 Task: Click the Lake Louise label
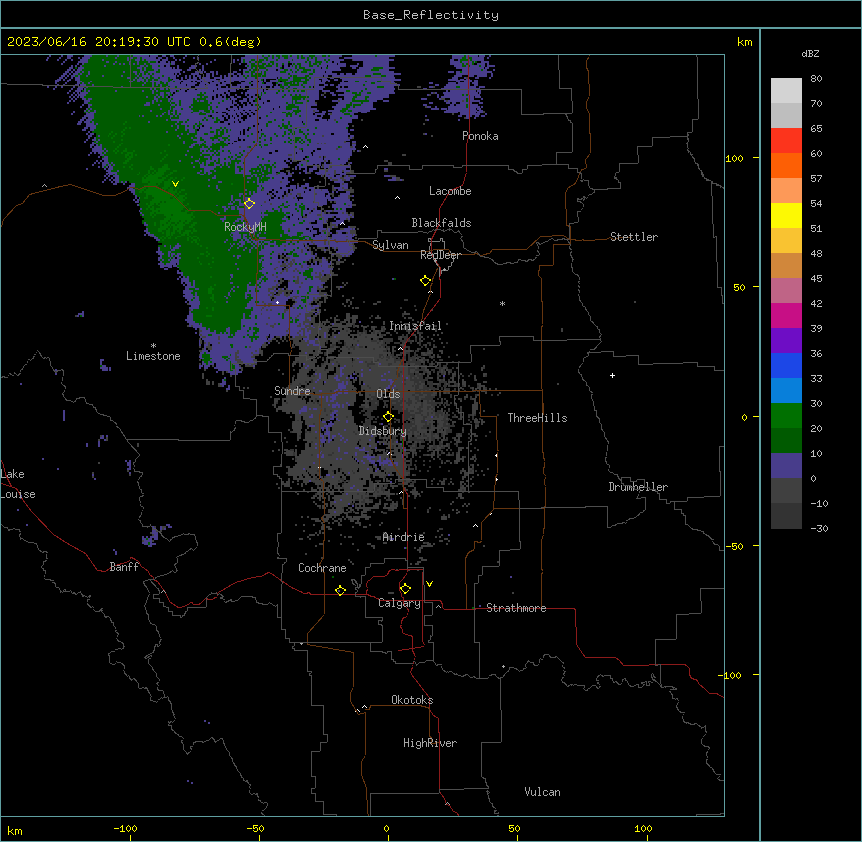tap(18, 484)
